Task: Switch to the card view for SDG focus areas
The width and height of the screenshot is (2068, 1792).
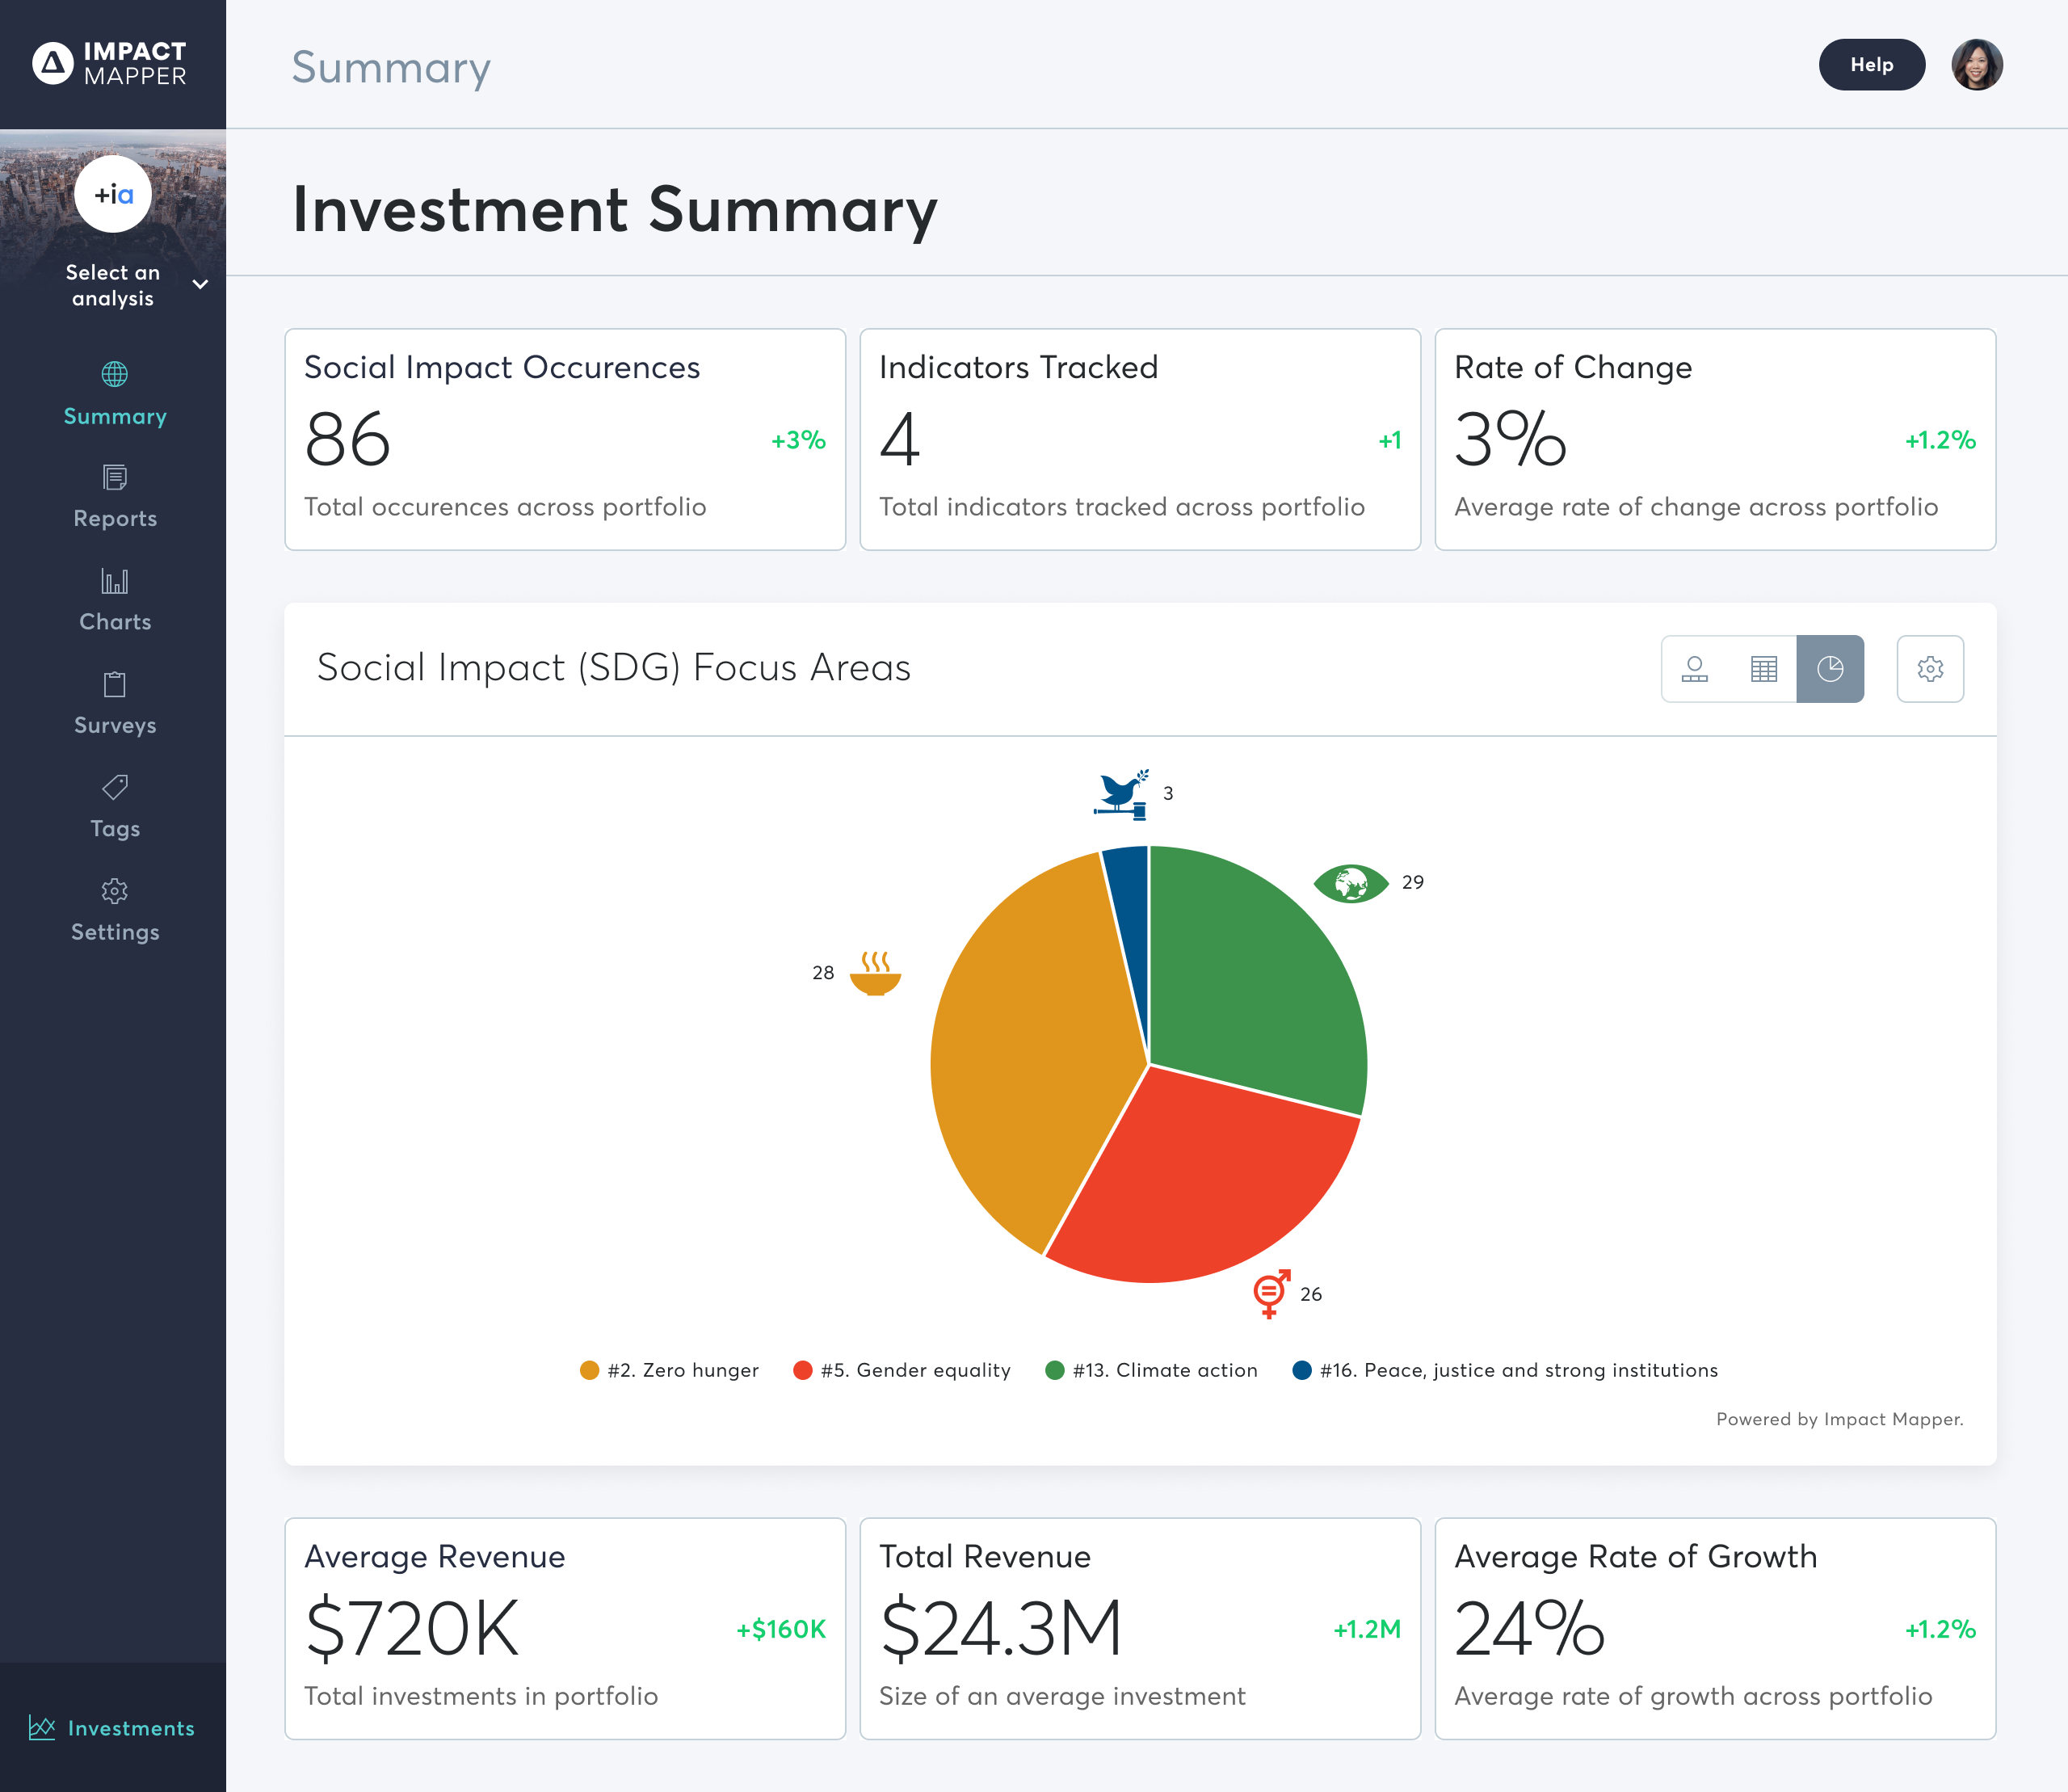Action: click(x=1695, y=669)
